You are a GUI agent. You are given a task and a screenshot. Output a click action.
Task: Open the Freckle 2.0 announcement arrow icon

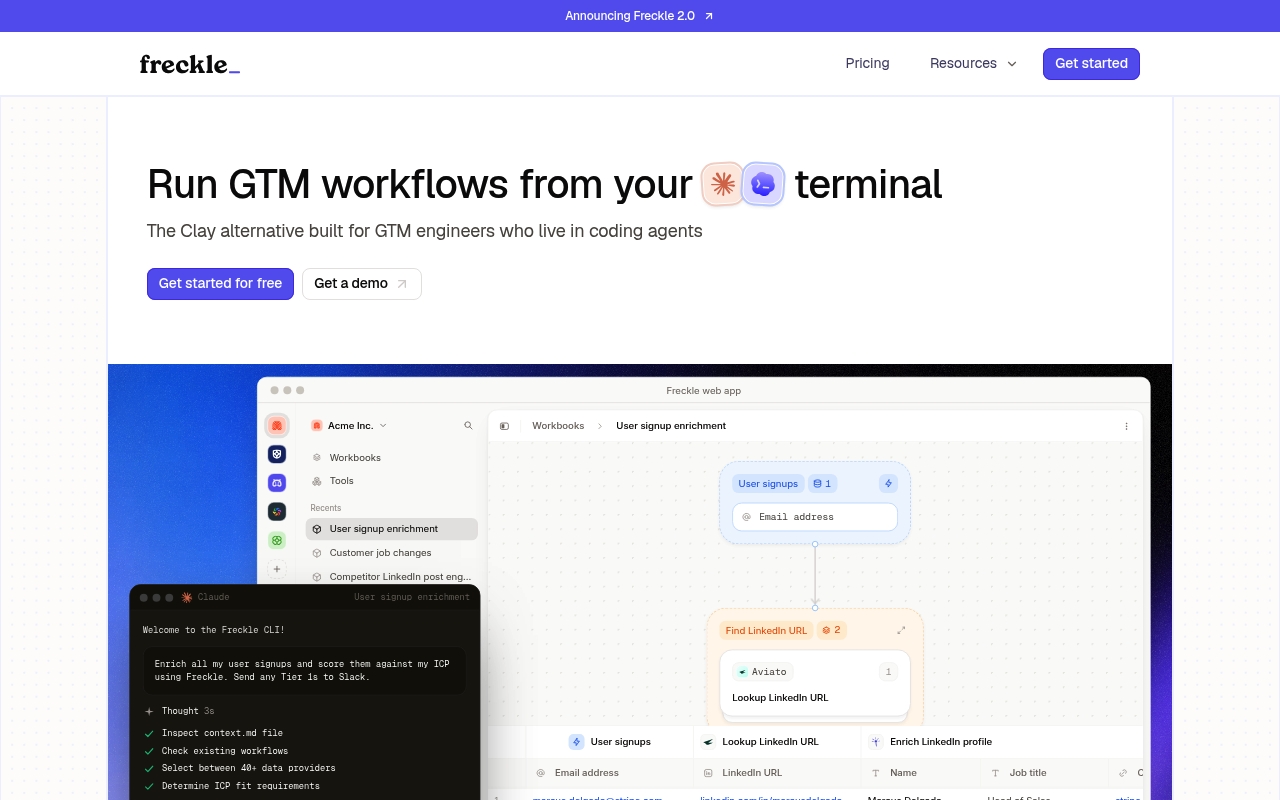pos(709,16)
